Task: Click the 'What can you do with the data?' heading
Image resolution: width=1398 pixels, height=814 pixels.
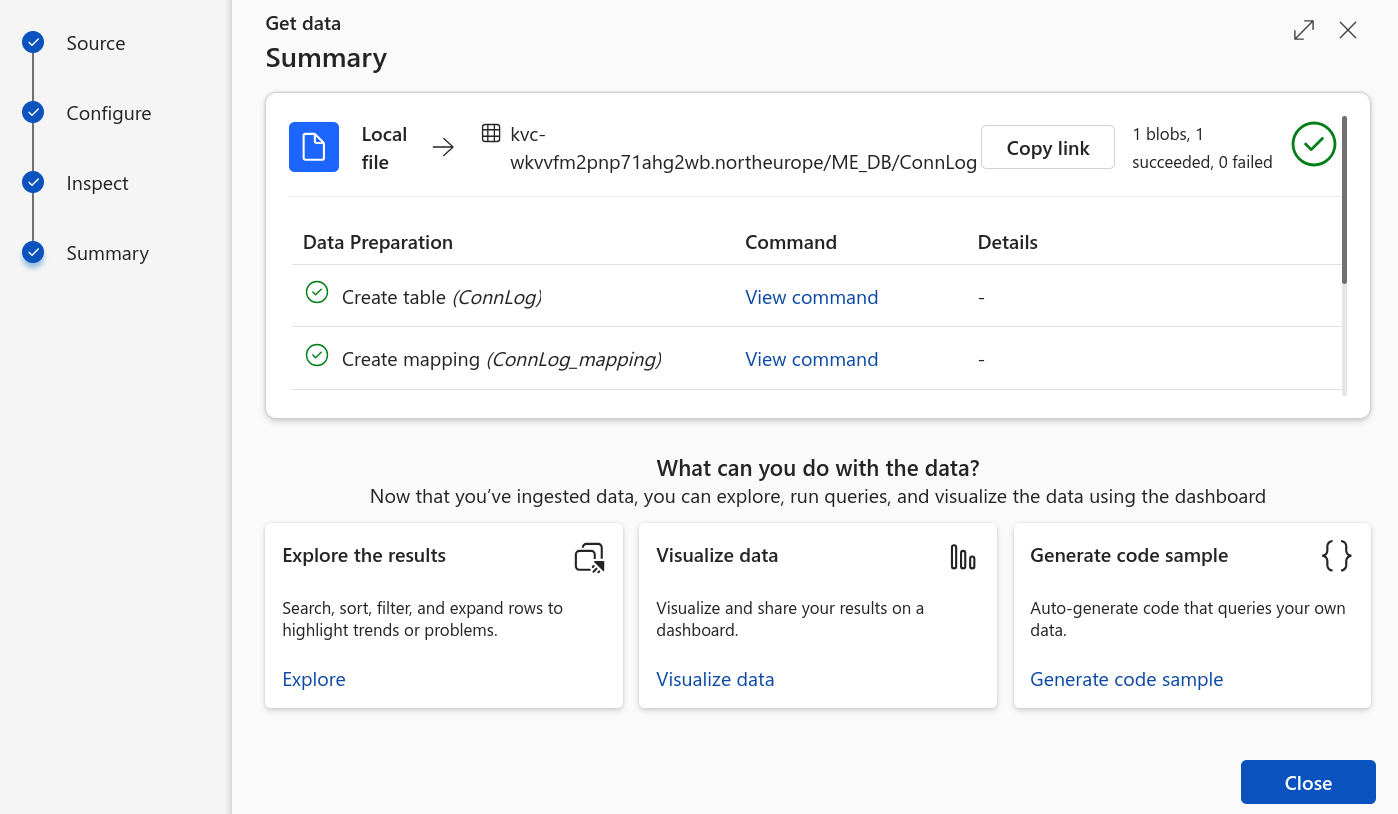Action: coord(818,468)
